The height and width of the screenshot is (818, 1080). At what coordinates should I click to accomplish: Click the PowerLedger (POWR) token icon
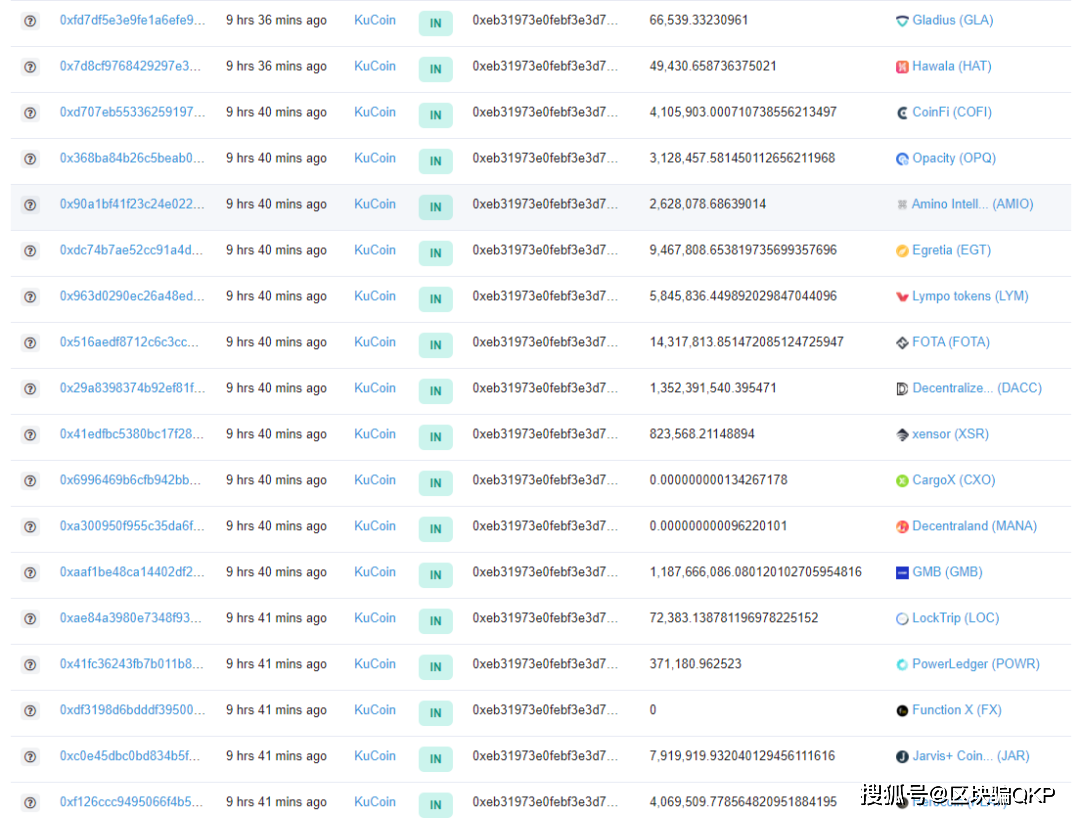[902, 664]
